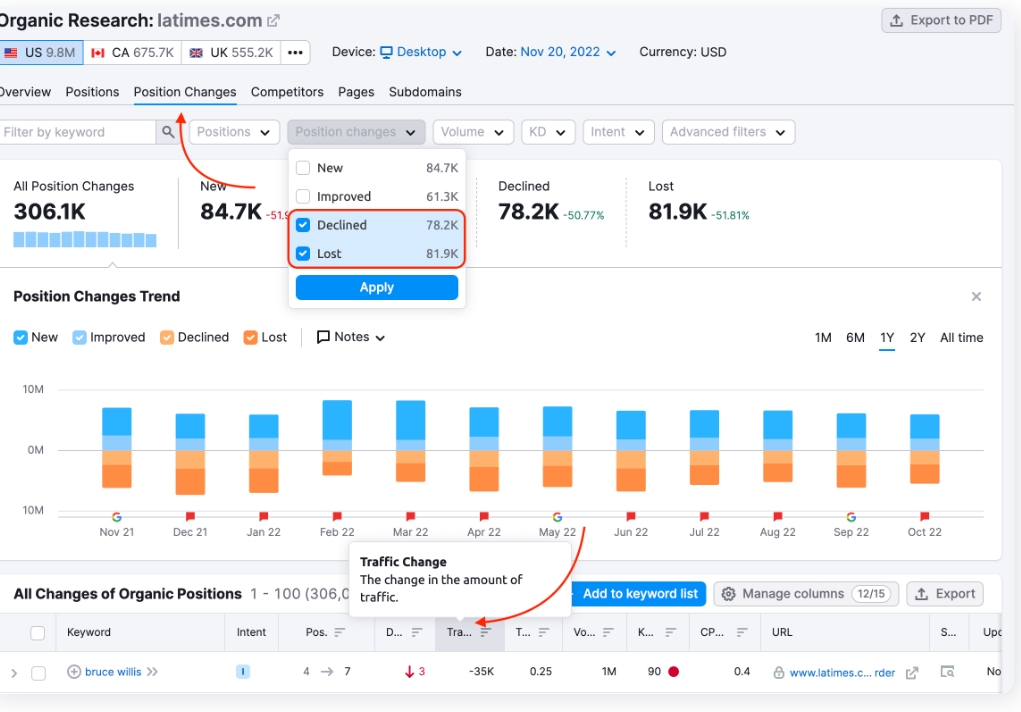
Task: Click the plus icon beside bruce willis keyword
Action: pos(74,672)
